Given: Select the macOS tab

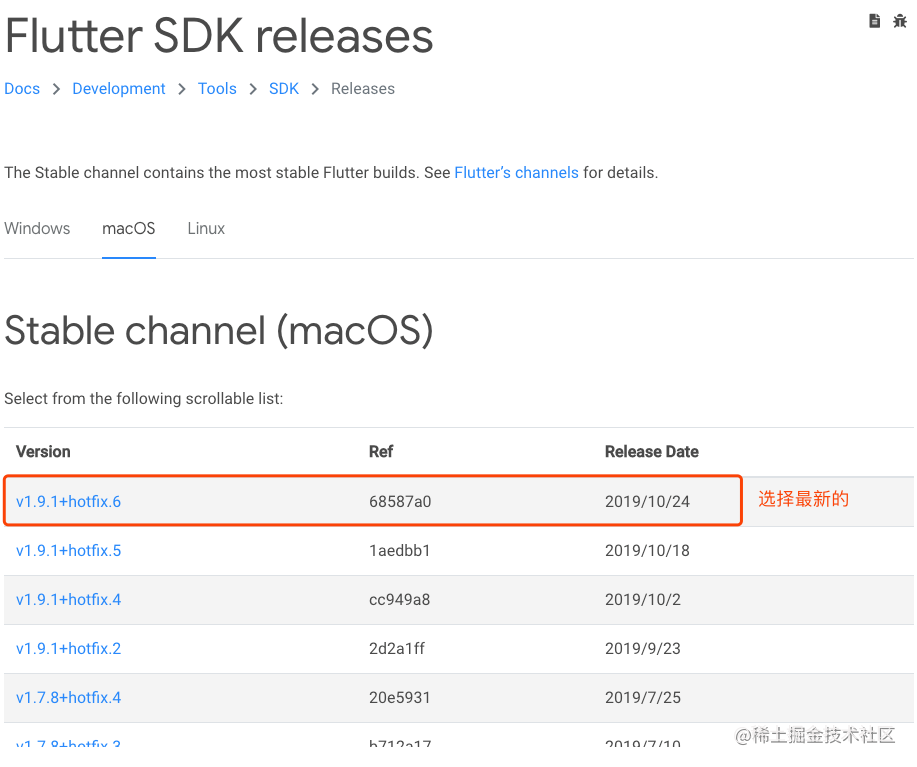Looking at the screenshot, I should pos(128,229).
